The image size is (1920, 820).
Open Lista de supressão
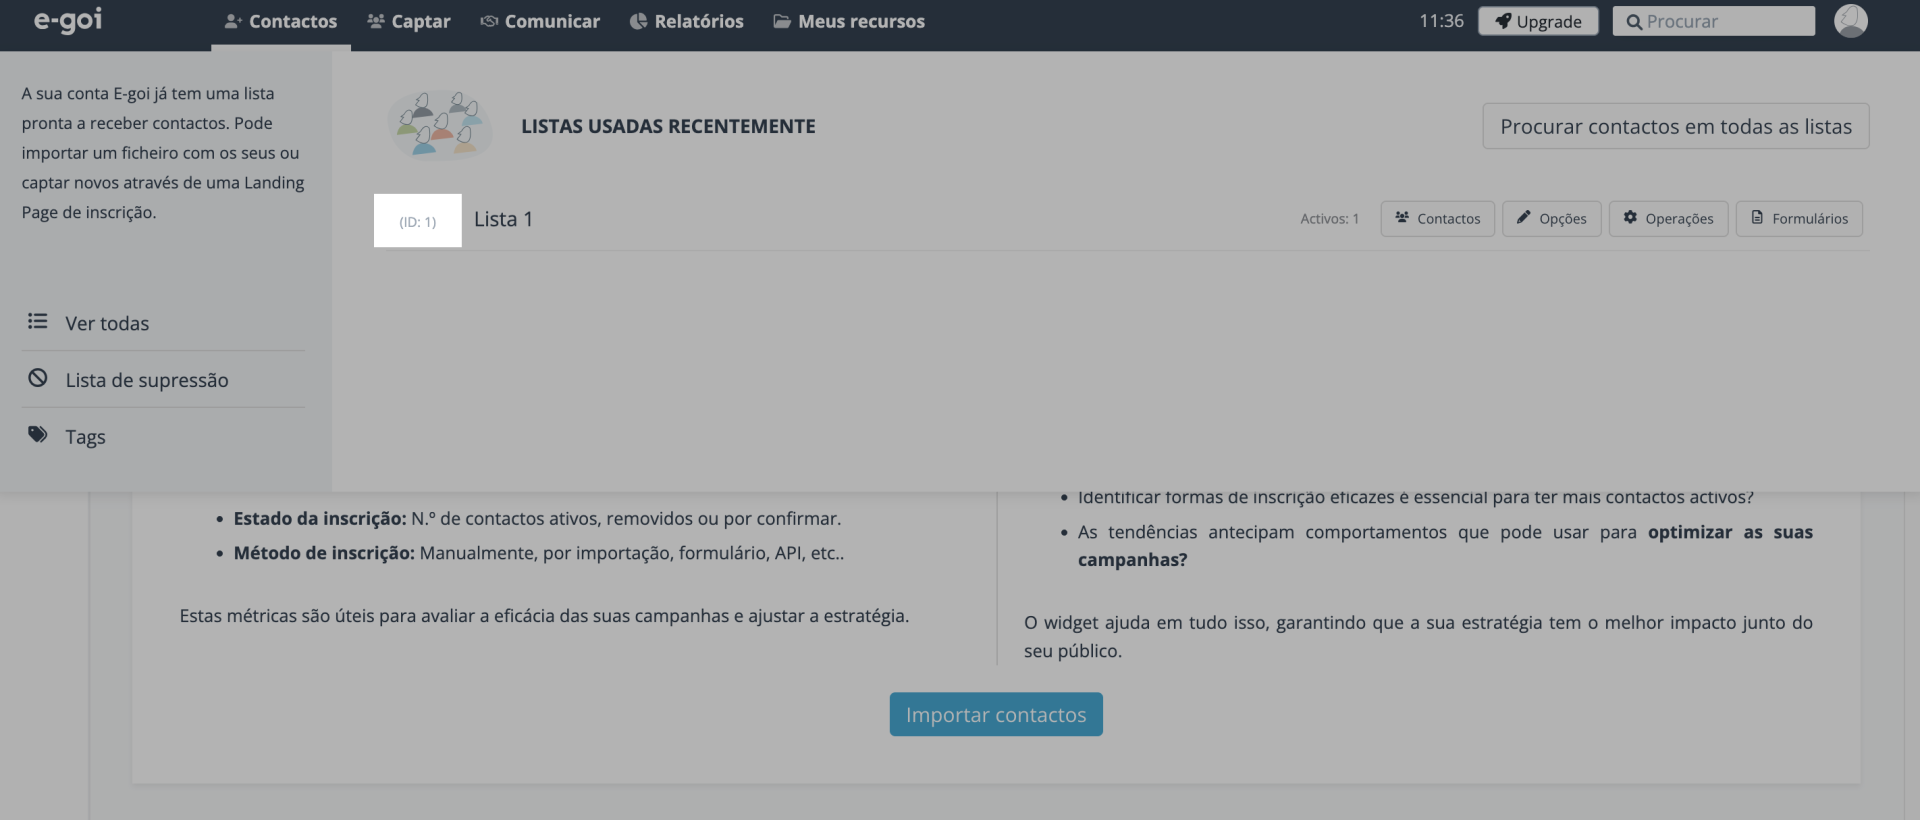(146, 380)
